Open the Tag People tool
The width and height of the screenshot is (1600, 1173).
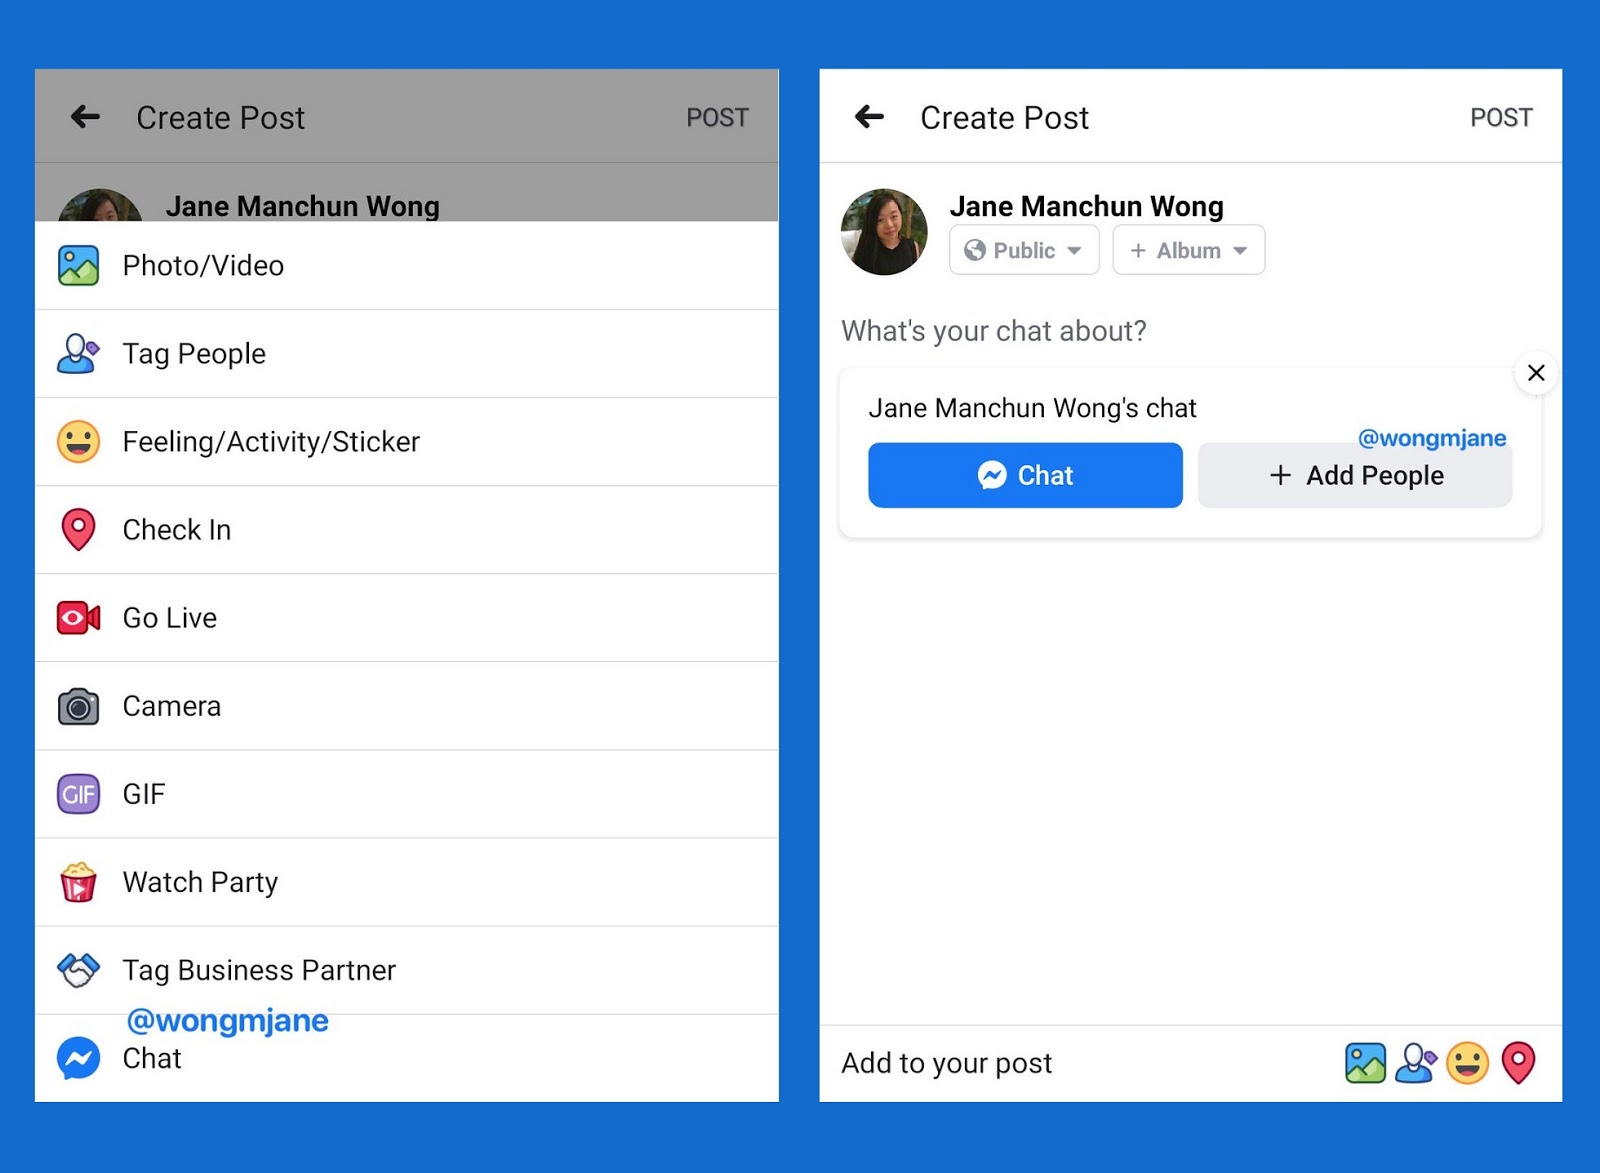tap(193, 353)
